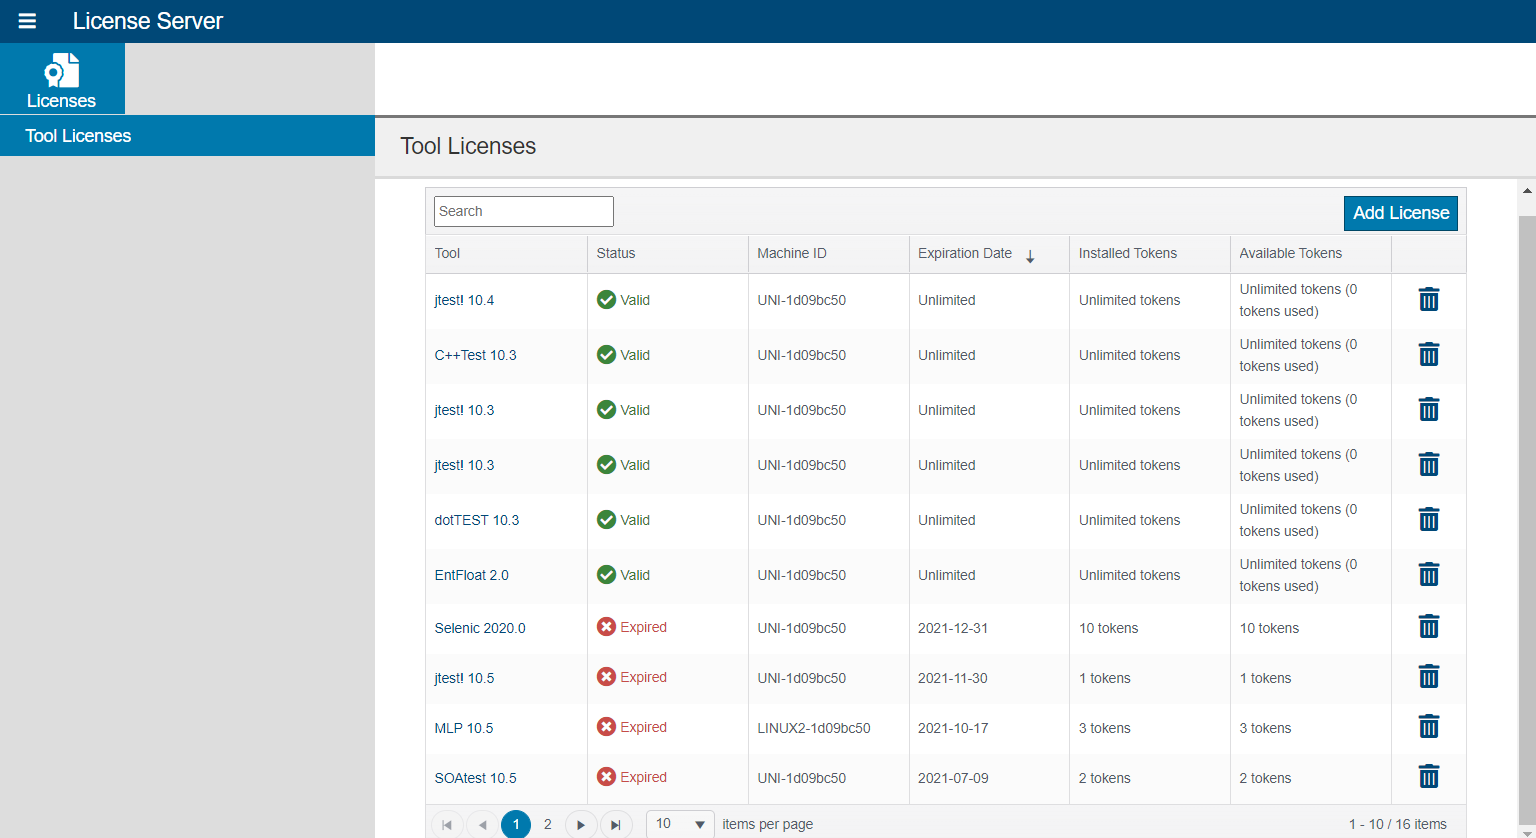The height and width of the screenshot is (838, 1536).
Task: Open the hamburger navigation menu
Action: [27, 21]
